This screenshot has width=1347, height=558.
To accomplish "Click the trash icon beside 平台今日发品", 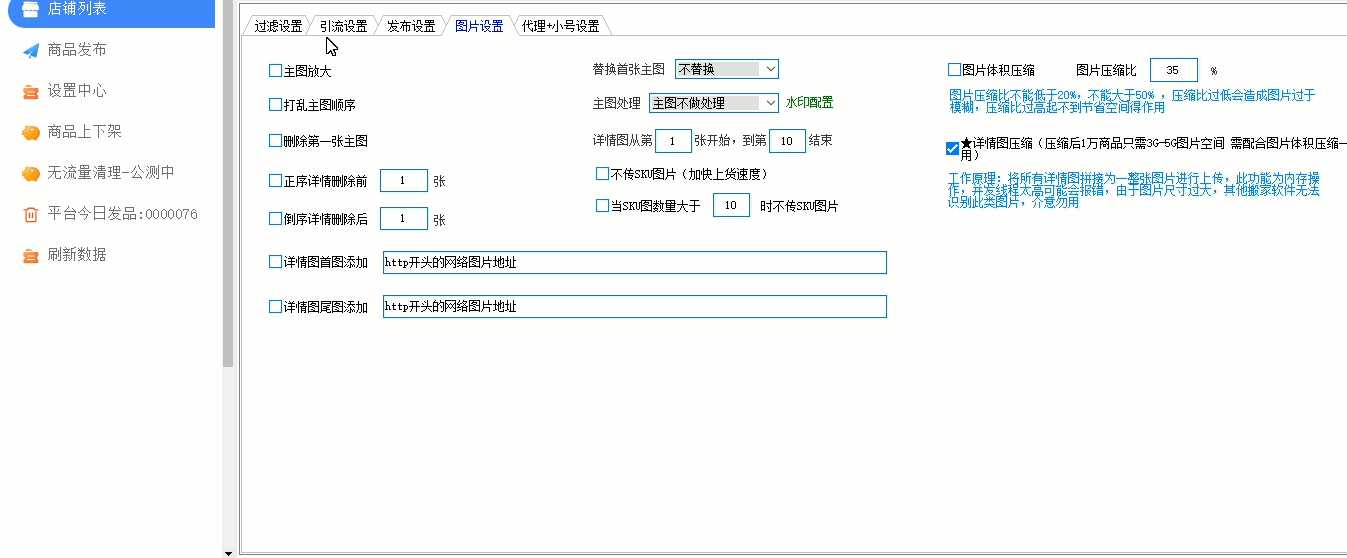I will (x=31, y=214).
